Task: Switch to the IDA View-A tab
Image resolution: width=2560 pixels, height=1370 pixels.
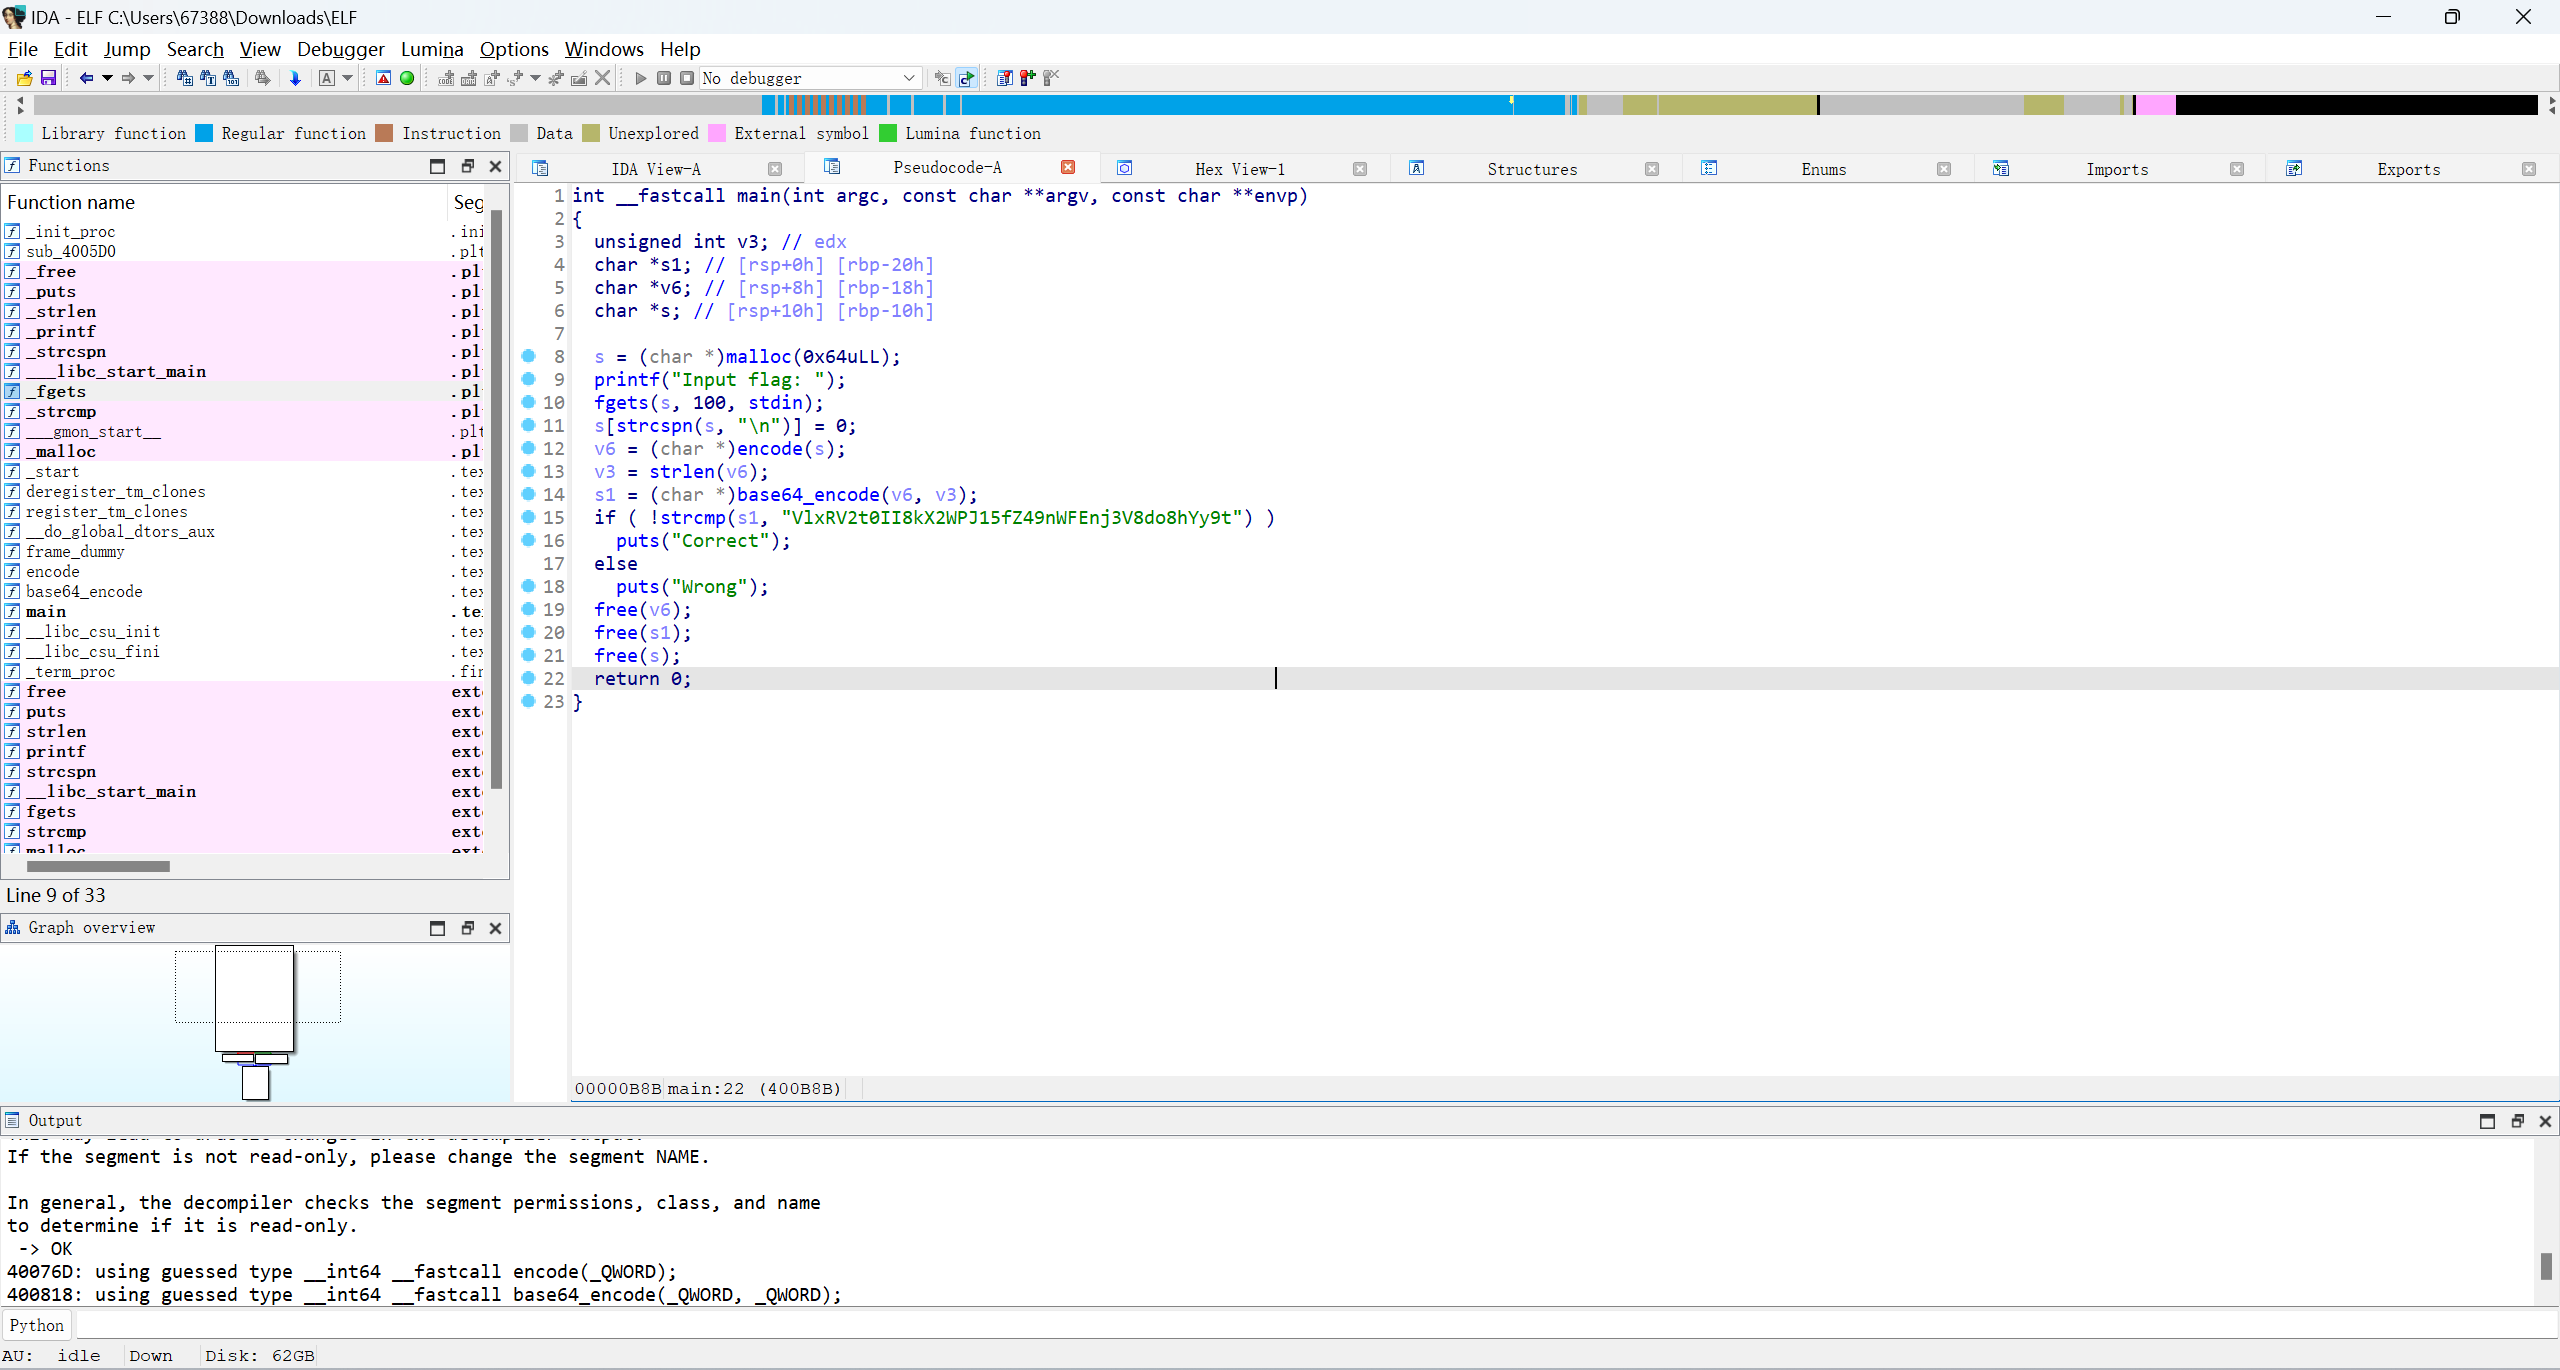Action: point(656,169)
